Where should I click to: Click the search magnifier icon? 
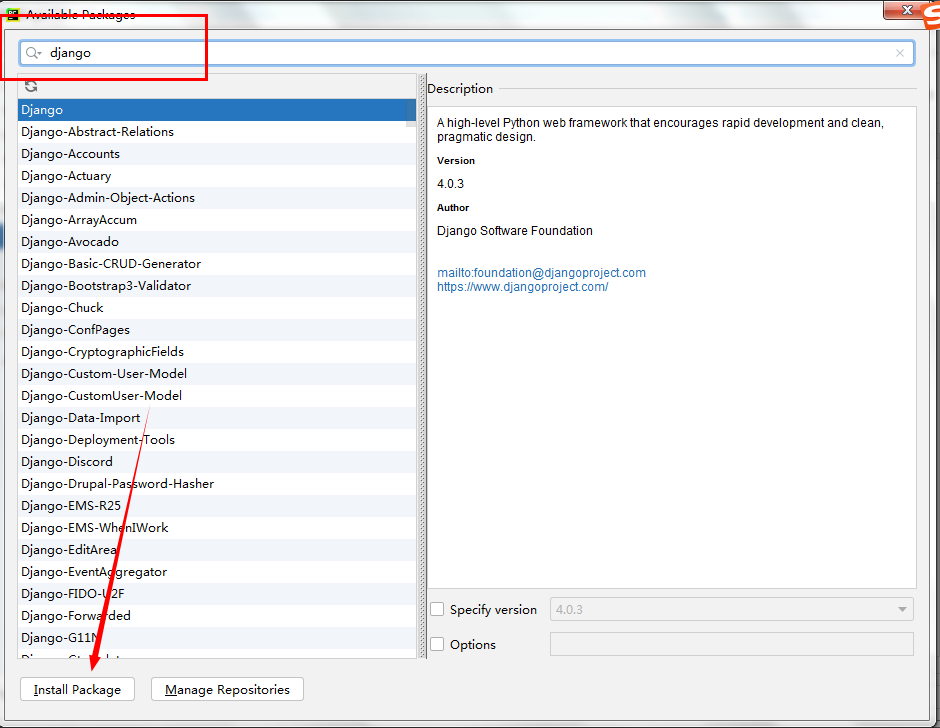tap(33, 53)
